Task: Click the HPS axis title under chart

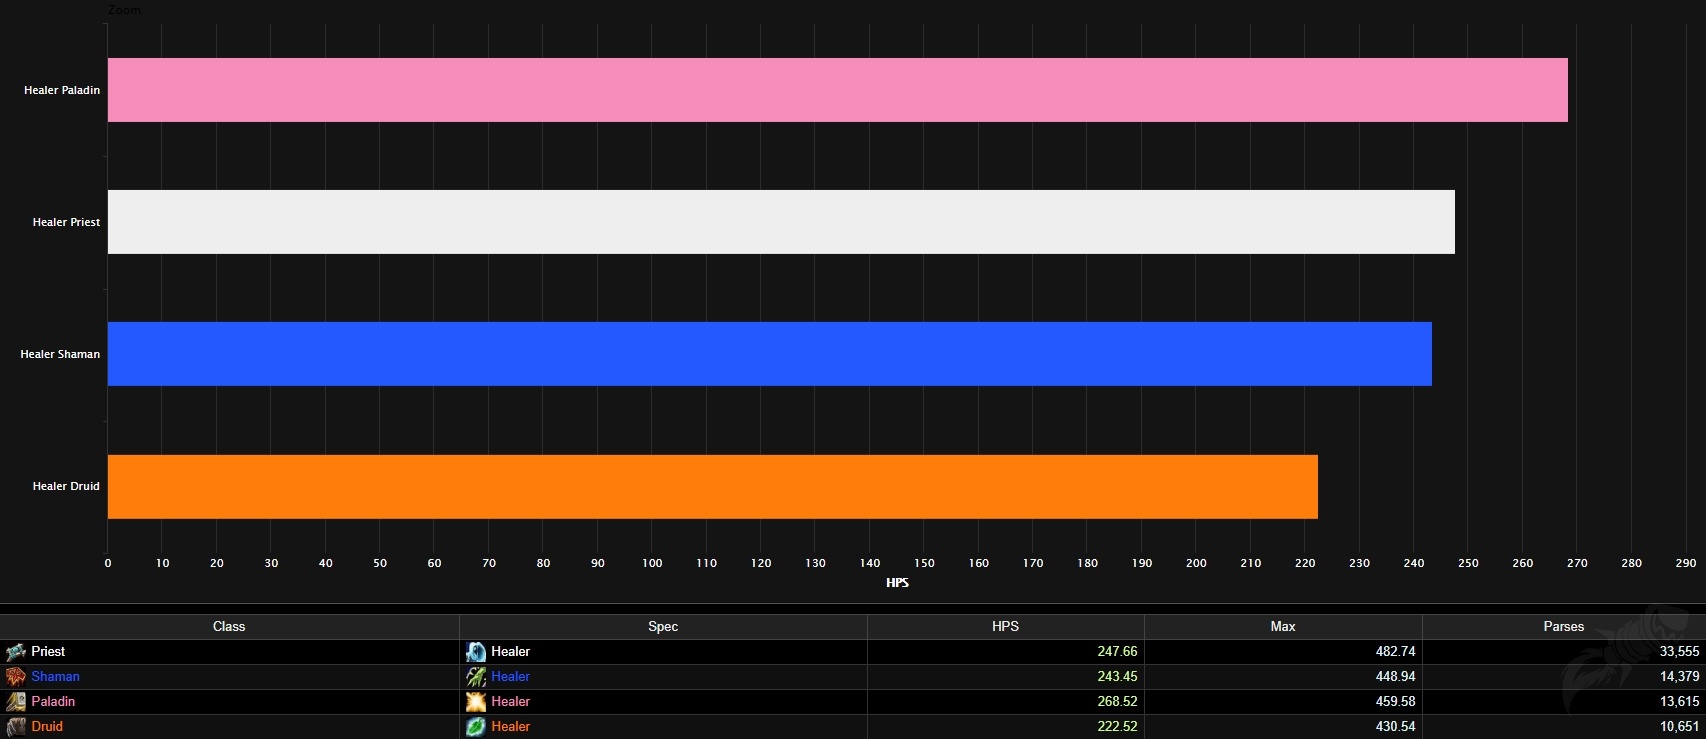Action: click(897, 583)
